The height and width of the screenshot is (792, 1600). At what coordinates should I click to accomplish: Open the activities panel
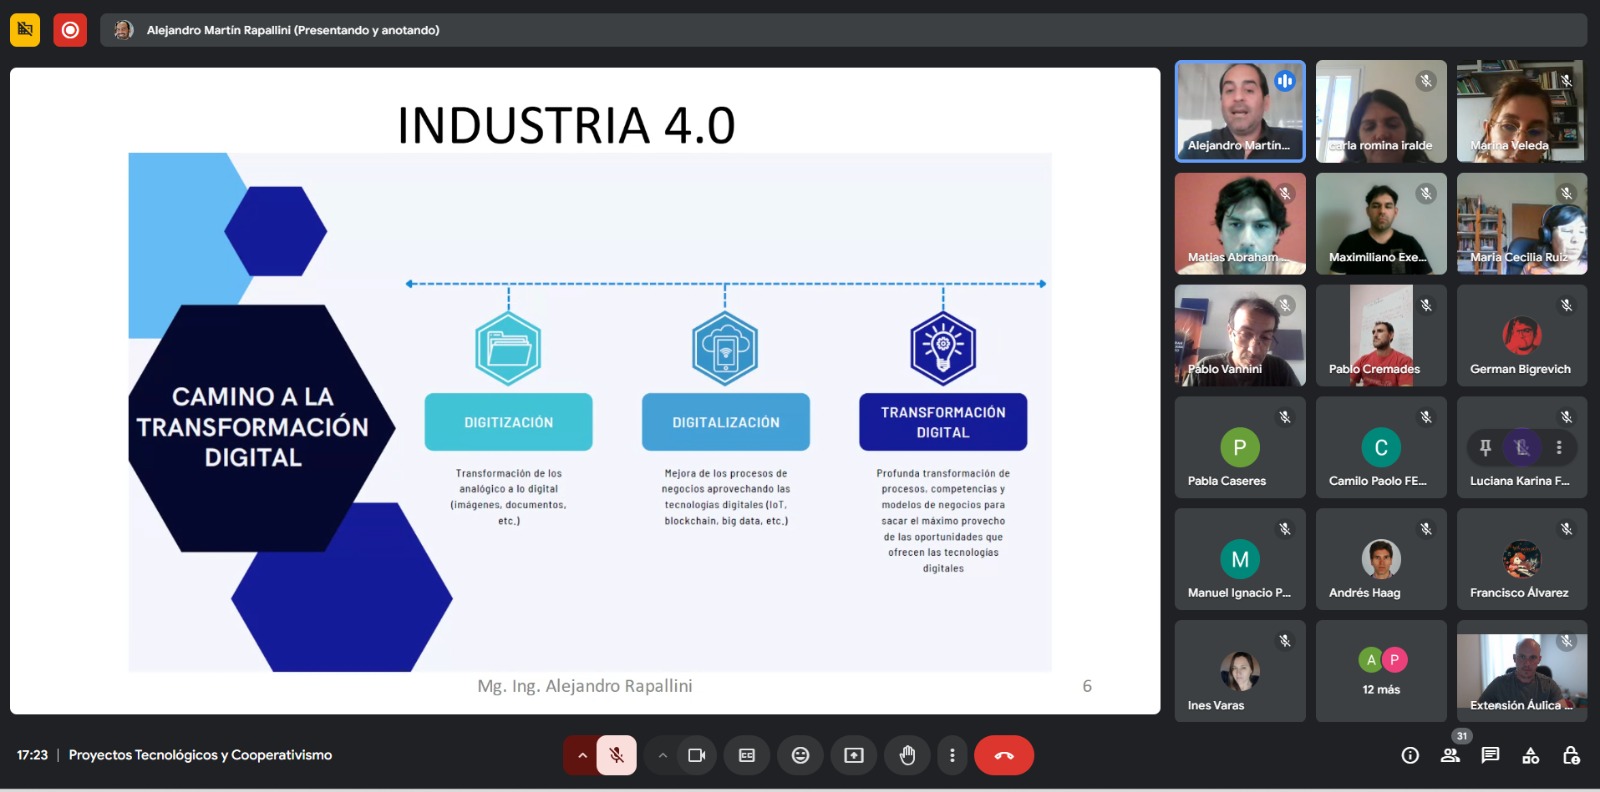(x=1530, y=755)
